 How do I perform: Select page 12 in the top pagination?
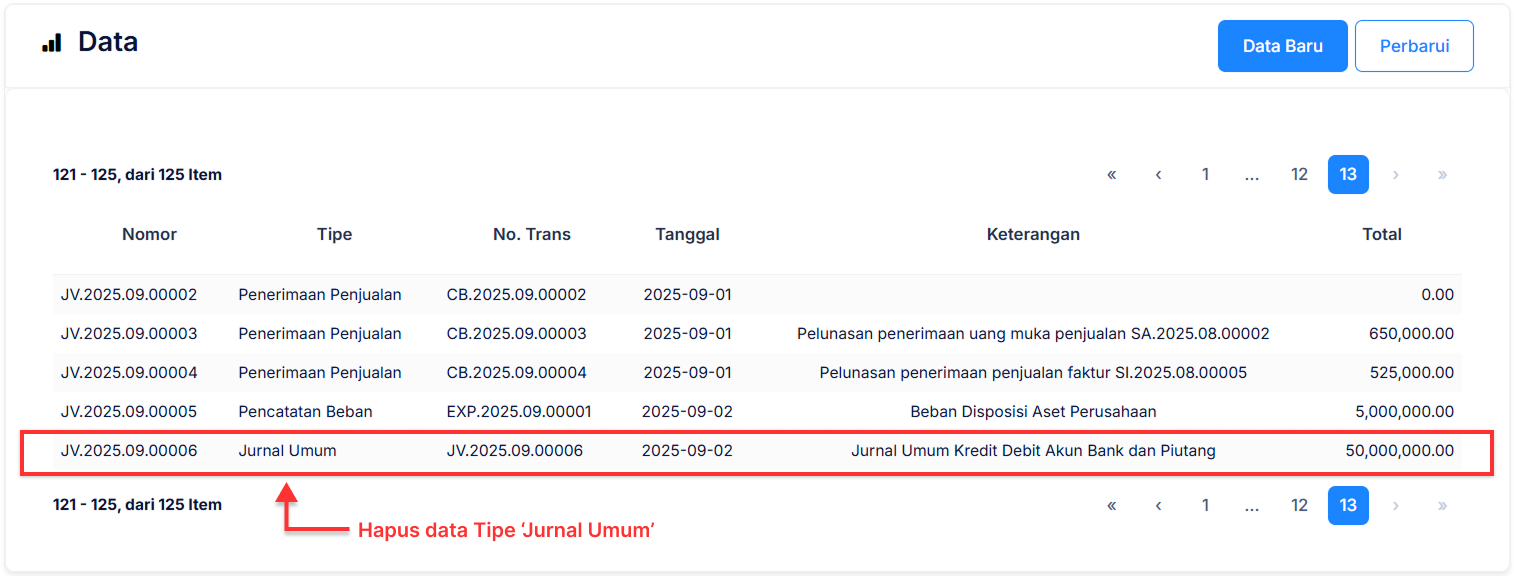point(1298,174)
